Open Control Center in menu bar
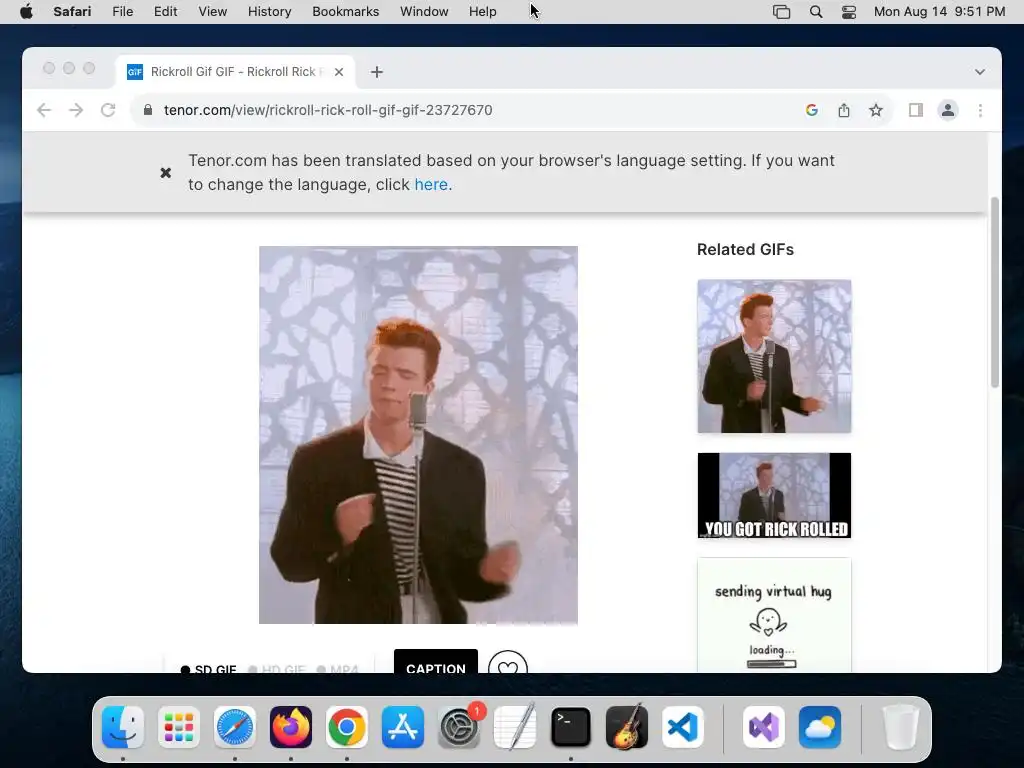Screen dimensions: 1024x768 coord(848,12)
